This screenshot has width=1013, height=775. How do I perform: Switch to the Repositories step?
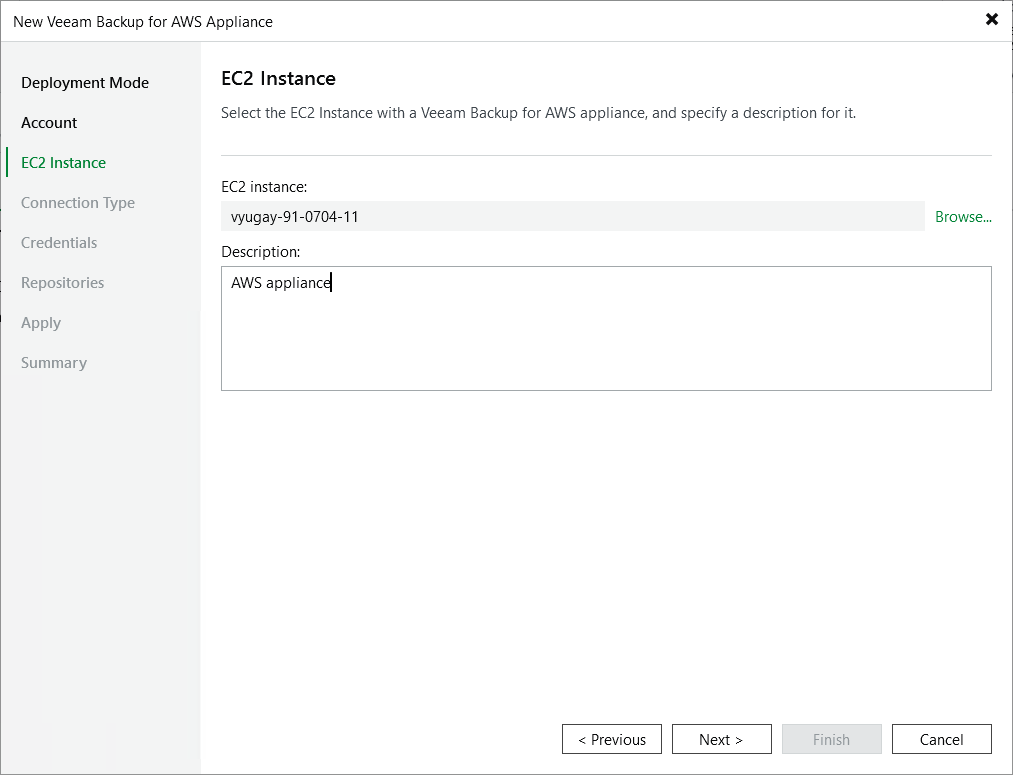coord(62,283)
